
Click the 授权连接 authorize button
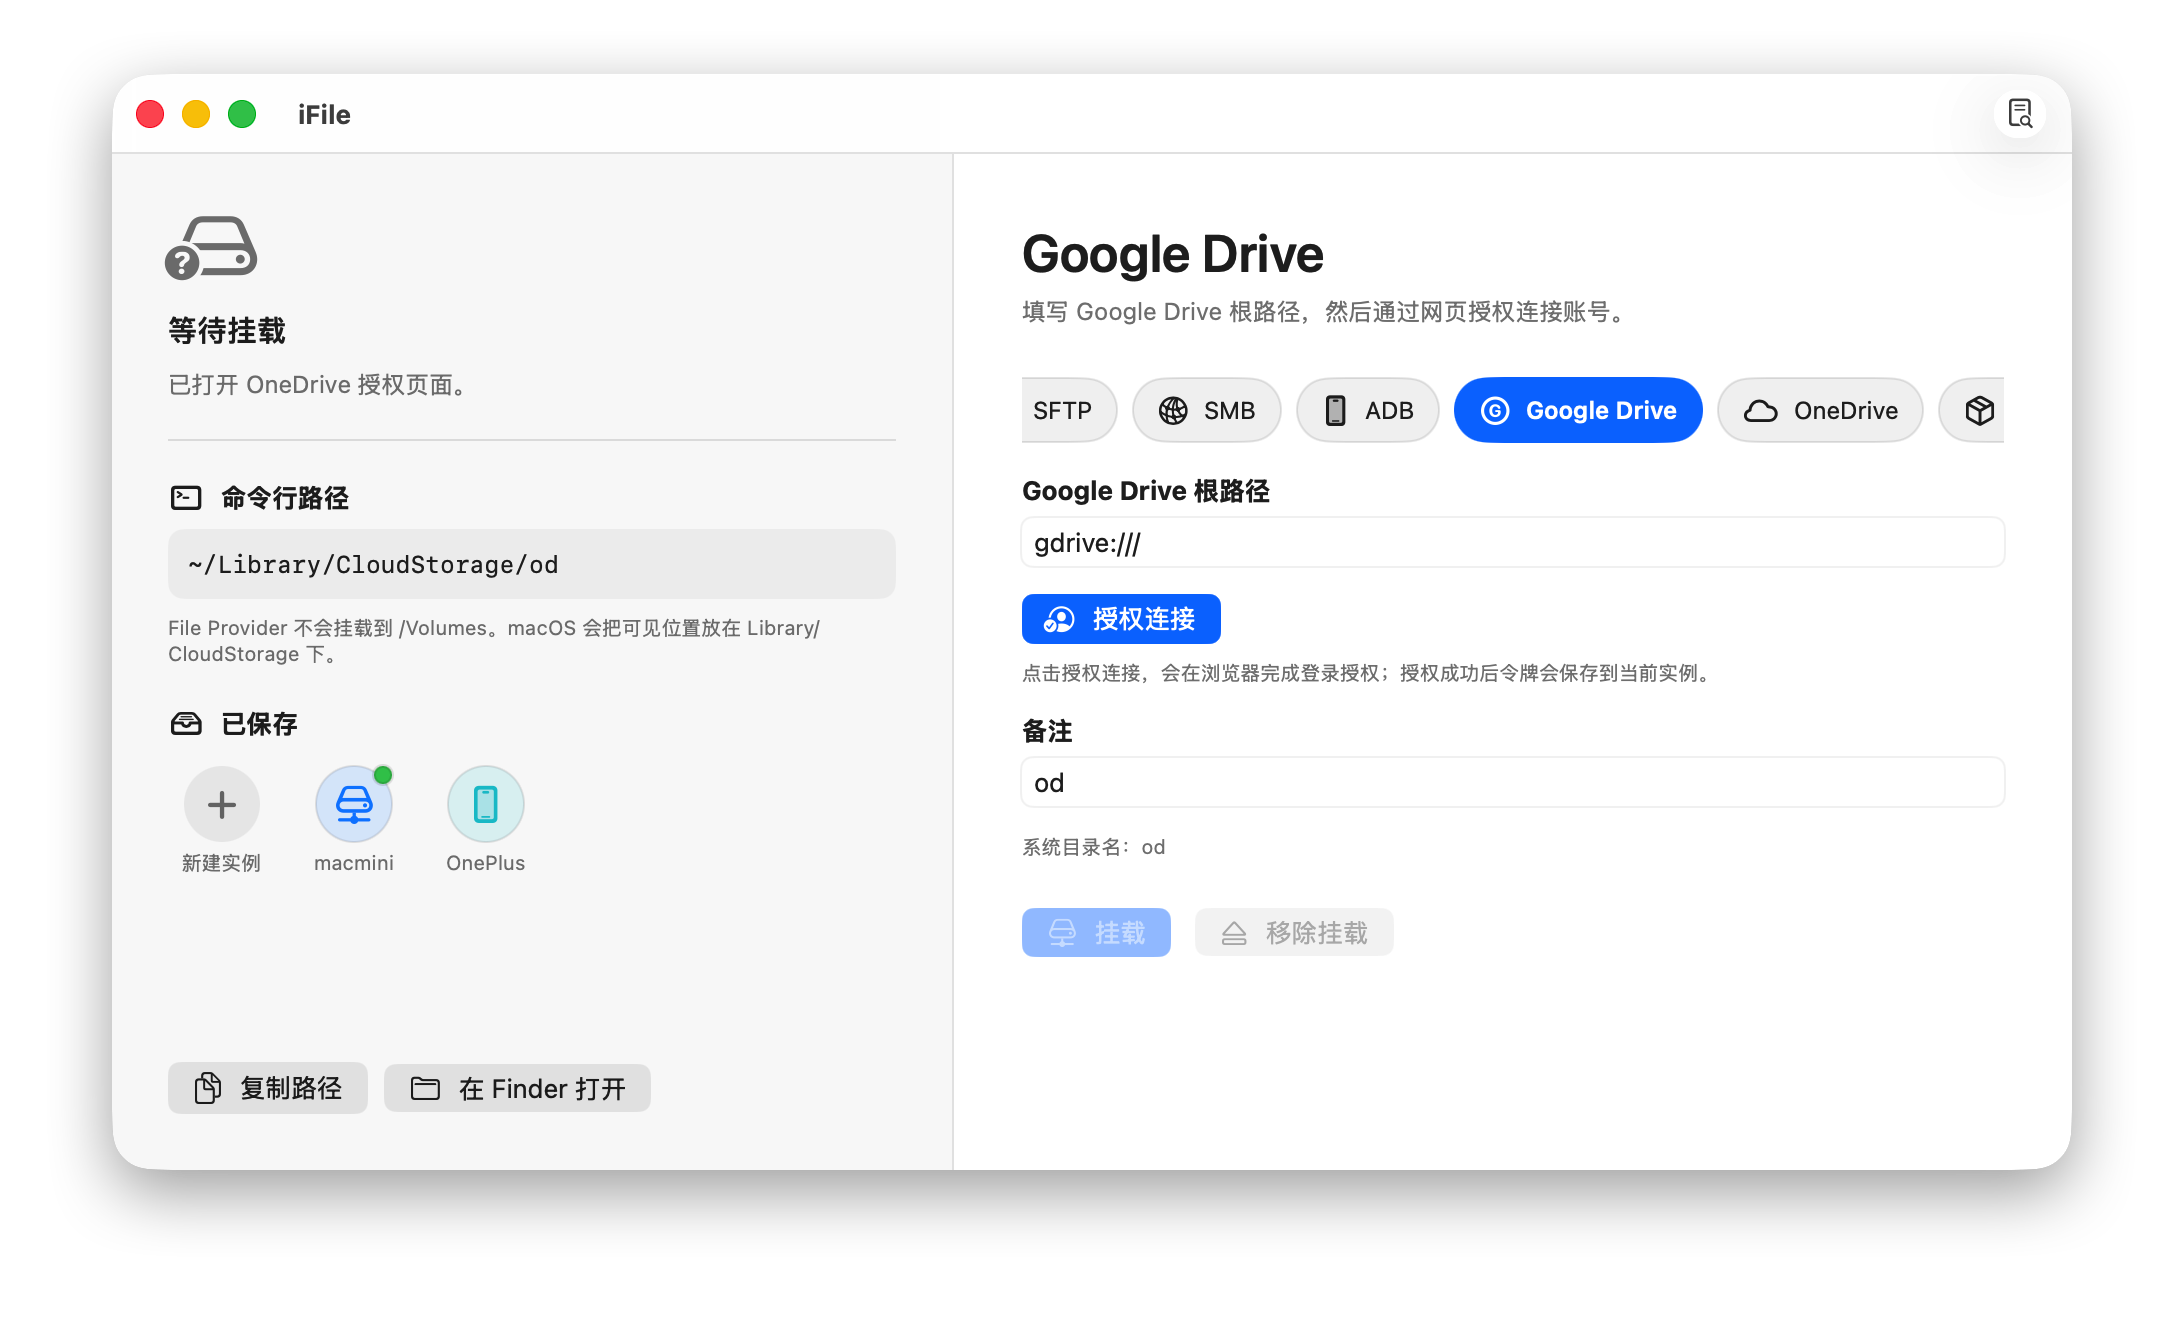click(1121, 619)
